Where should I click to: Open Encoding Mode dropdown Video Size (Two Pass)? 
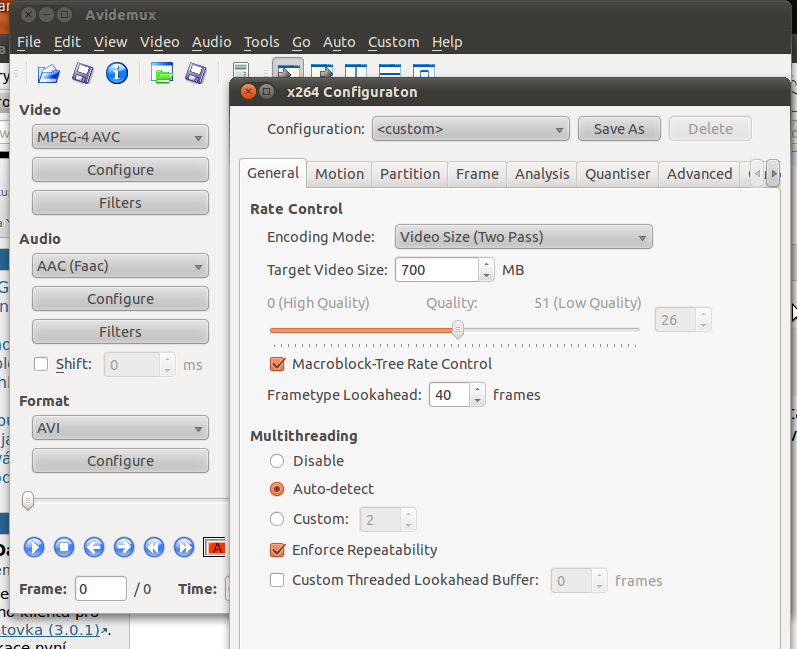524,237
